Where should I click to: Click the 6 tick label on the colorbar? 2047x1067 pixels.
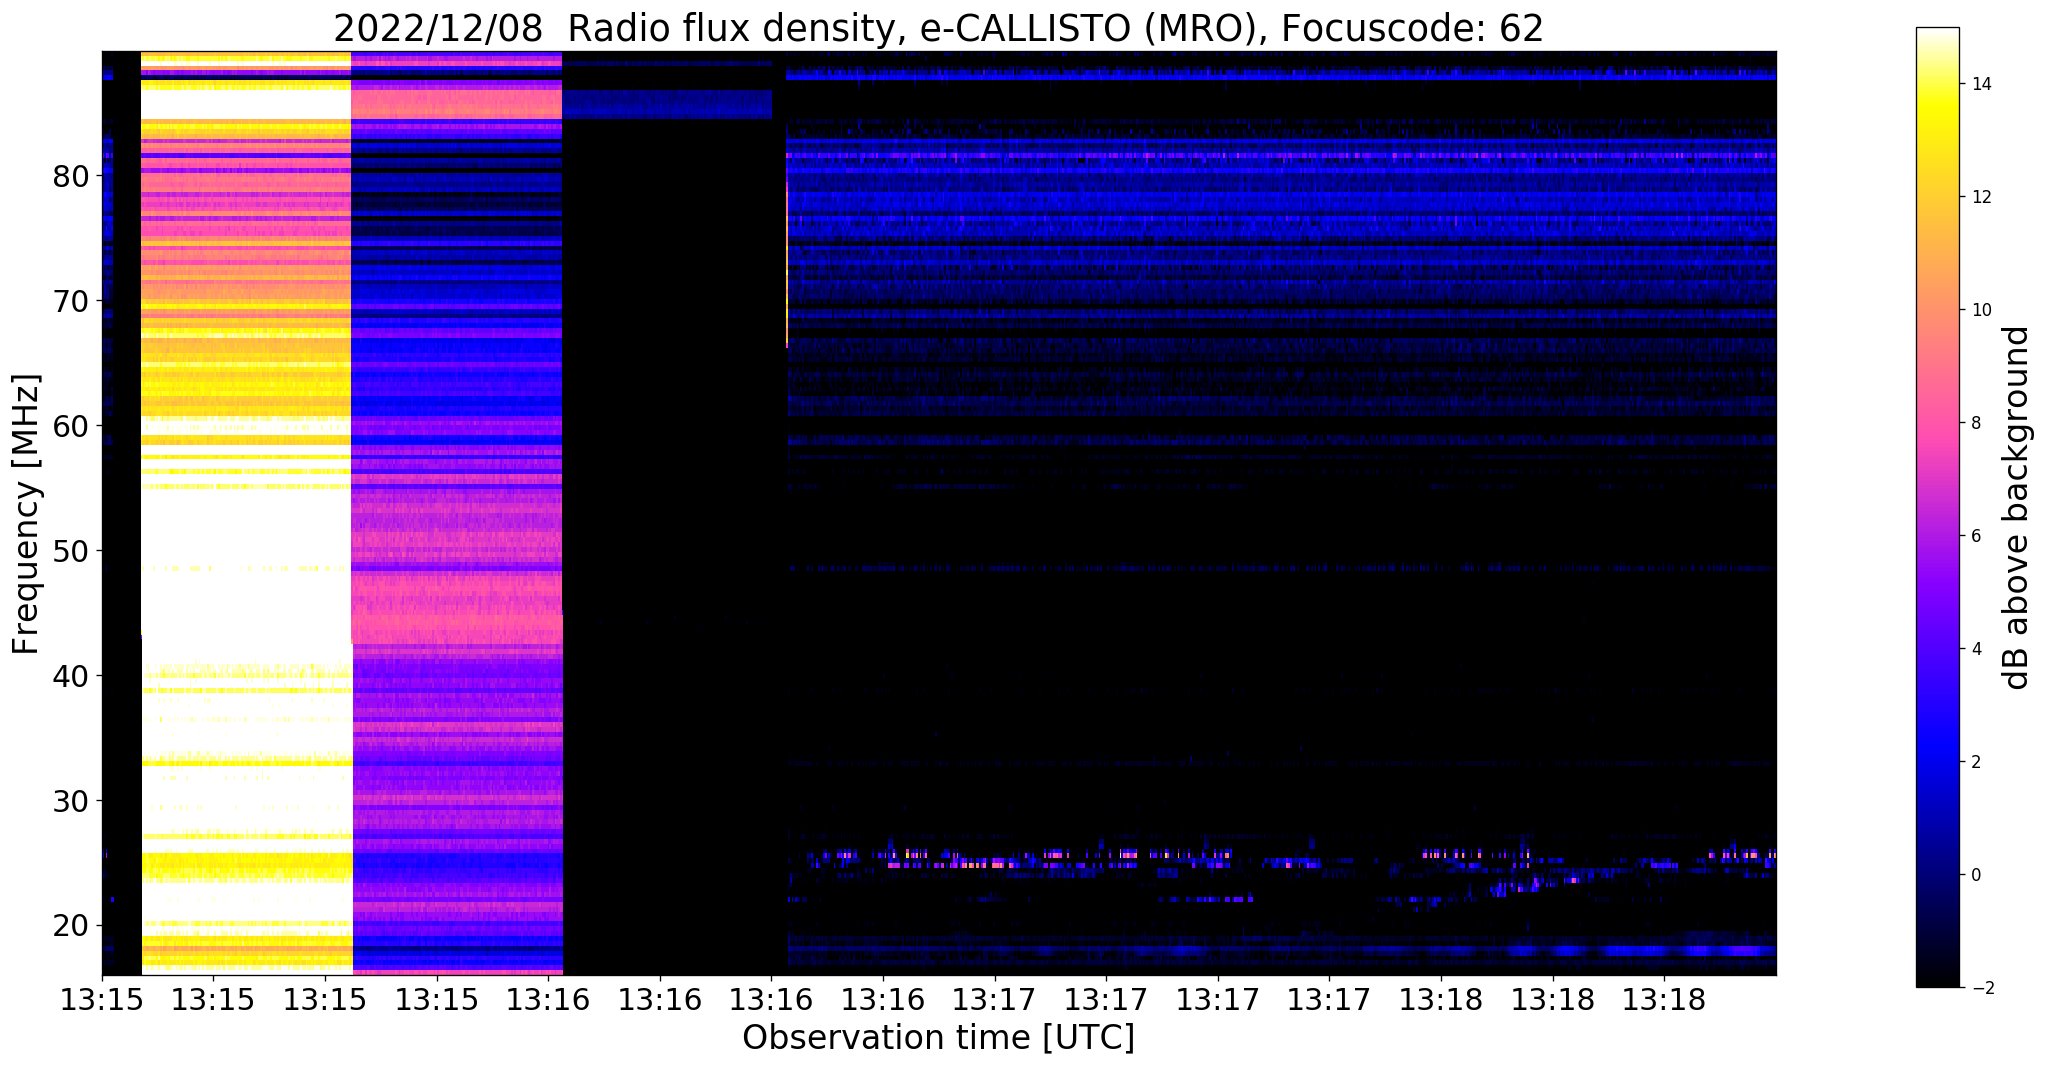click(x=1975, y=536)
